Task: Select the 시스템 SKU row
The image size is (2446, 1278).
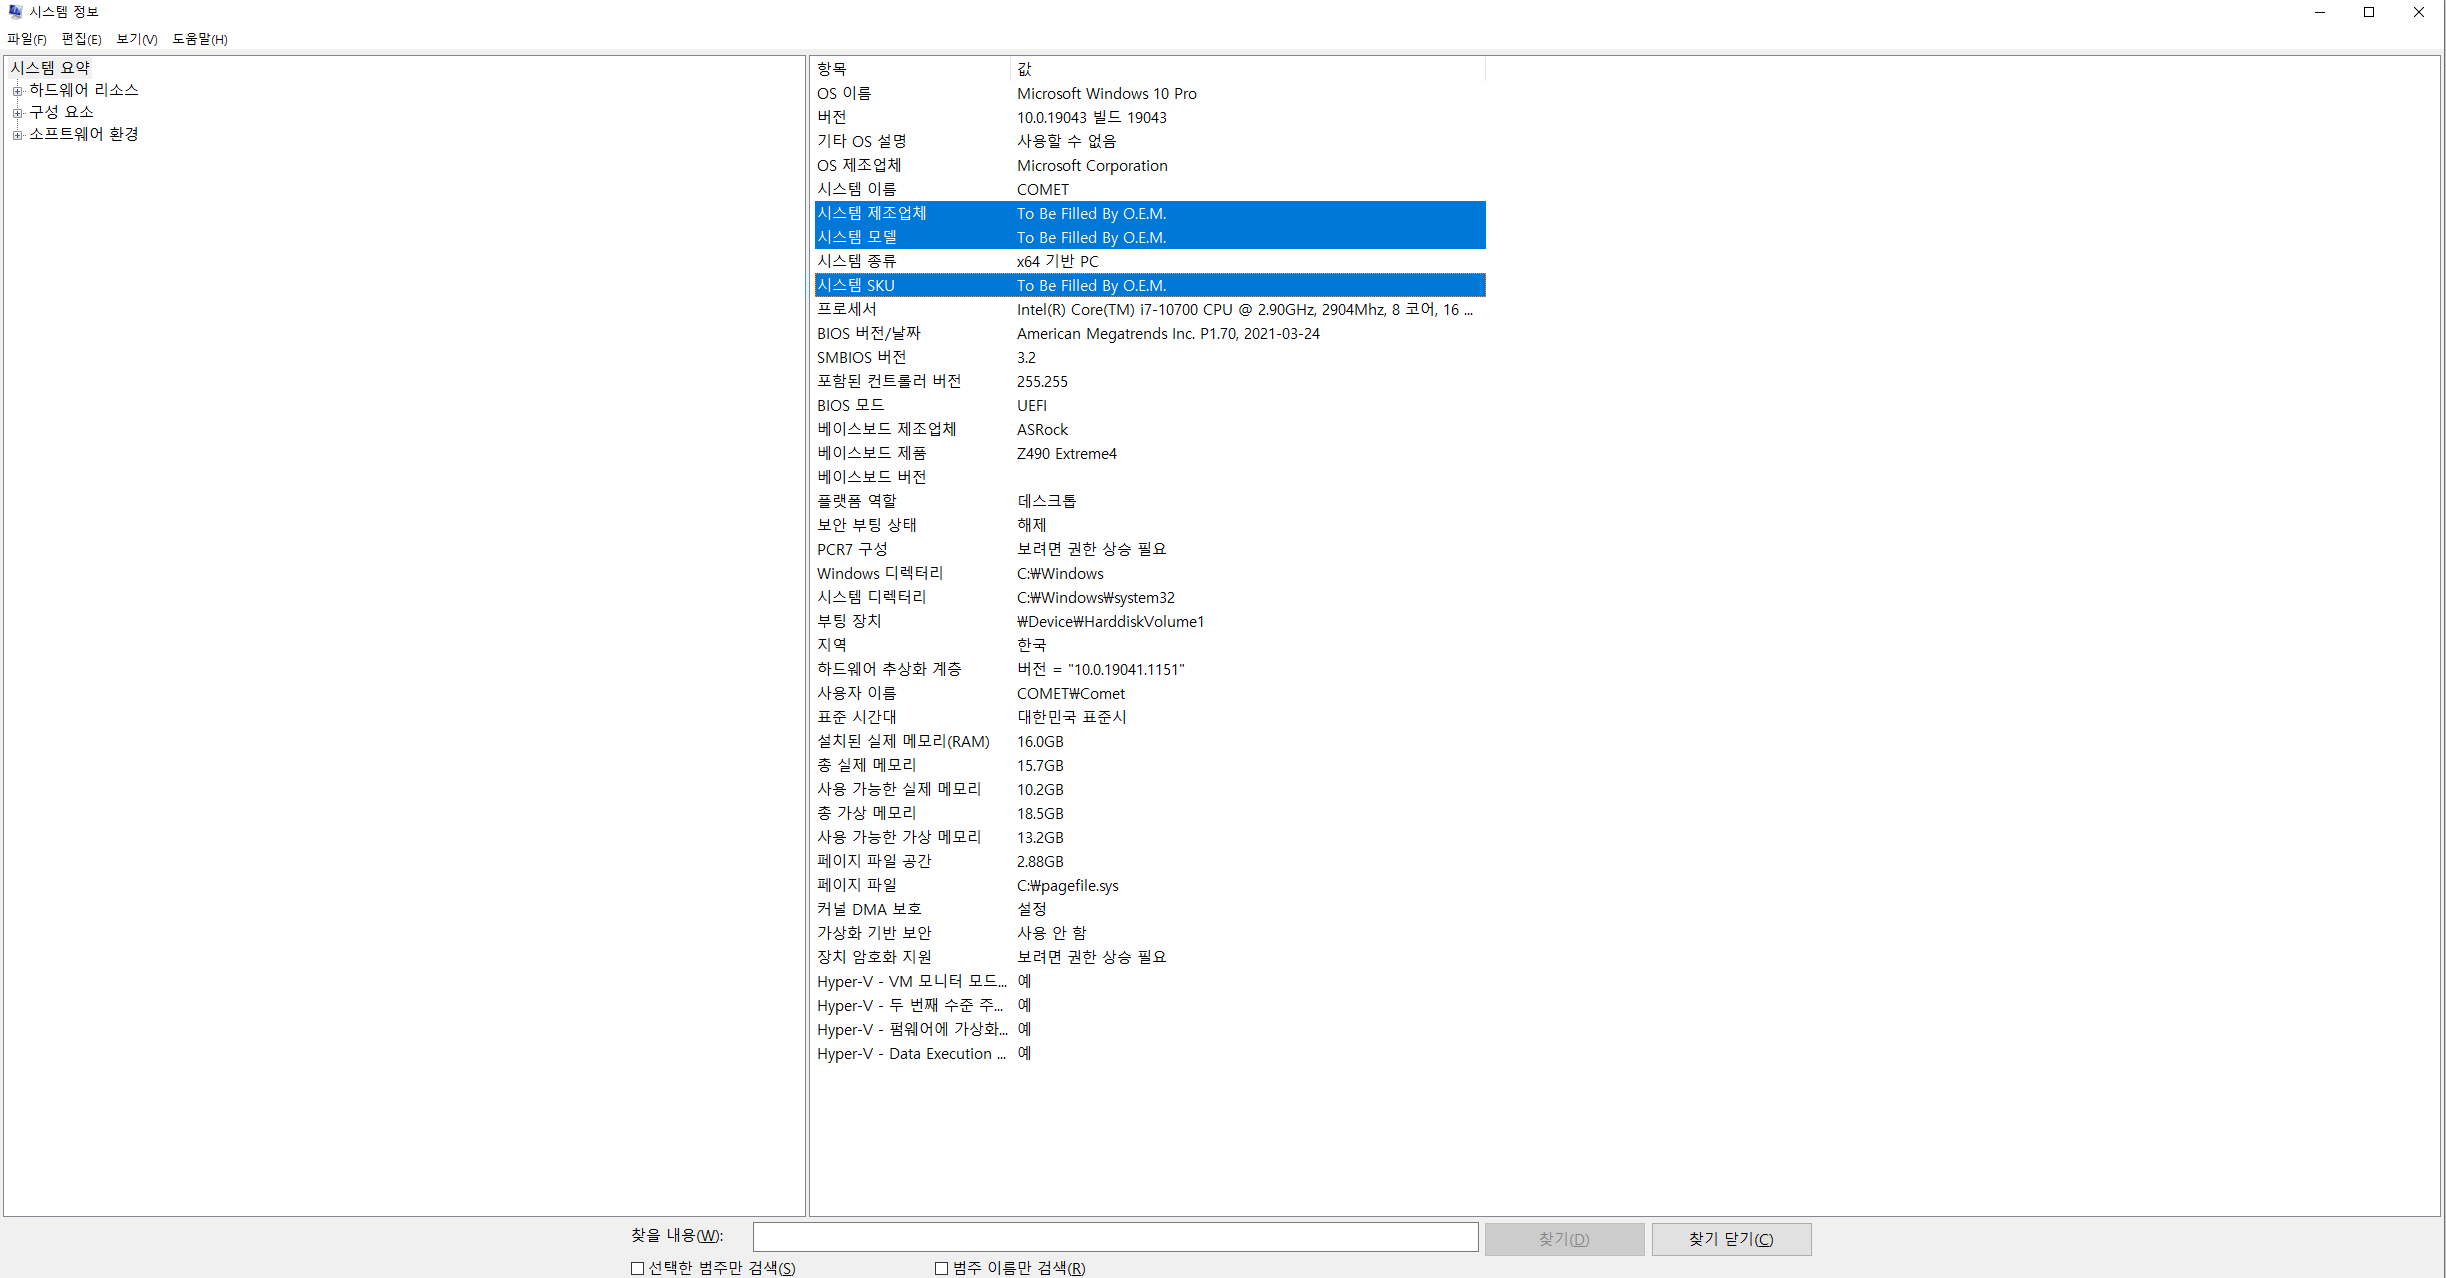Action: click(x=1150, y=285)
